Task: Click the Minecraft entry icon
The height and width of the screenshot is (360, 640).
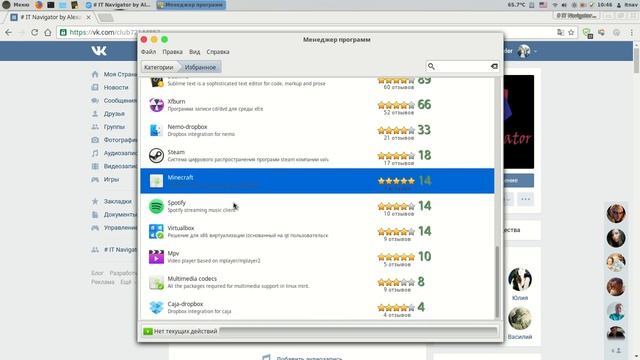Action: (x=156, y=181)
